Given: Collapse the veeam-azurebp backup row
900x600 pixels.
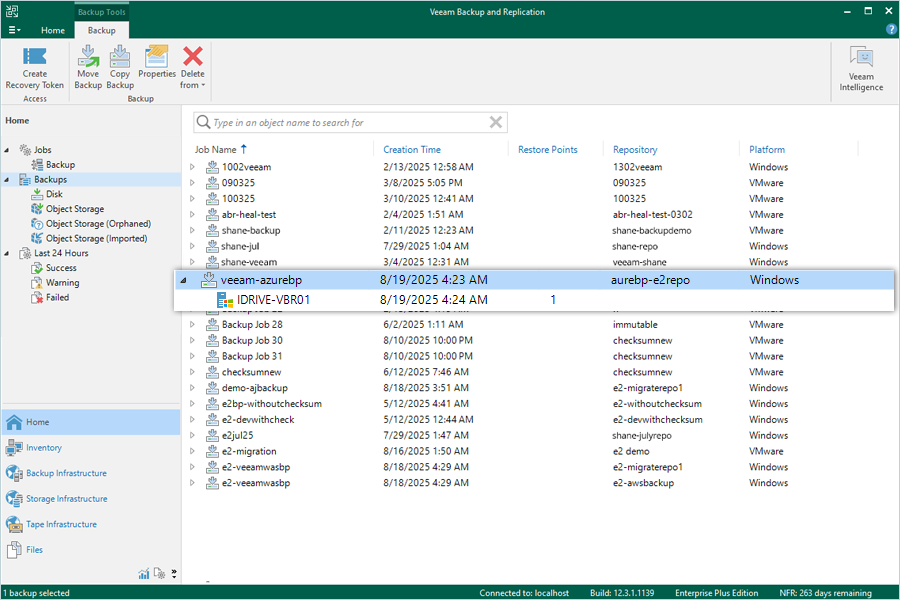Looking at the screenshot, I should (x=184, y=280).
